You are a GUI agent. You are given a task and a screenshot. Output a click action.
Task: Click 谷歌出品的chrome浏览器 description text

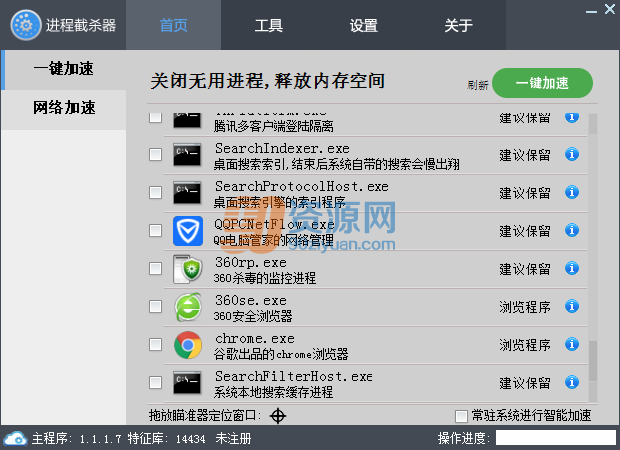(x=281, y=354)
